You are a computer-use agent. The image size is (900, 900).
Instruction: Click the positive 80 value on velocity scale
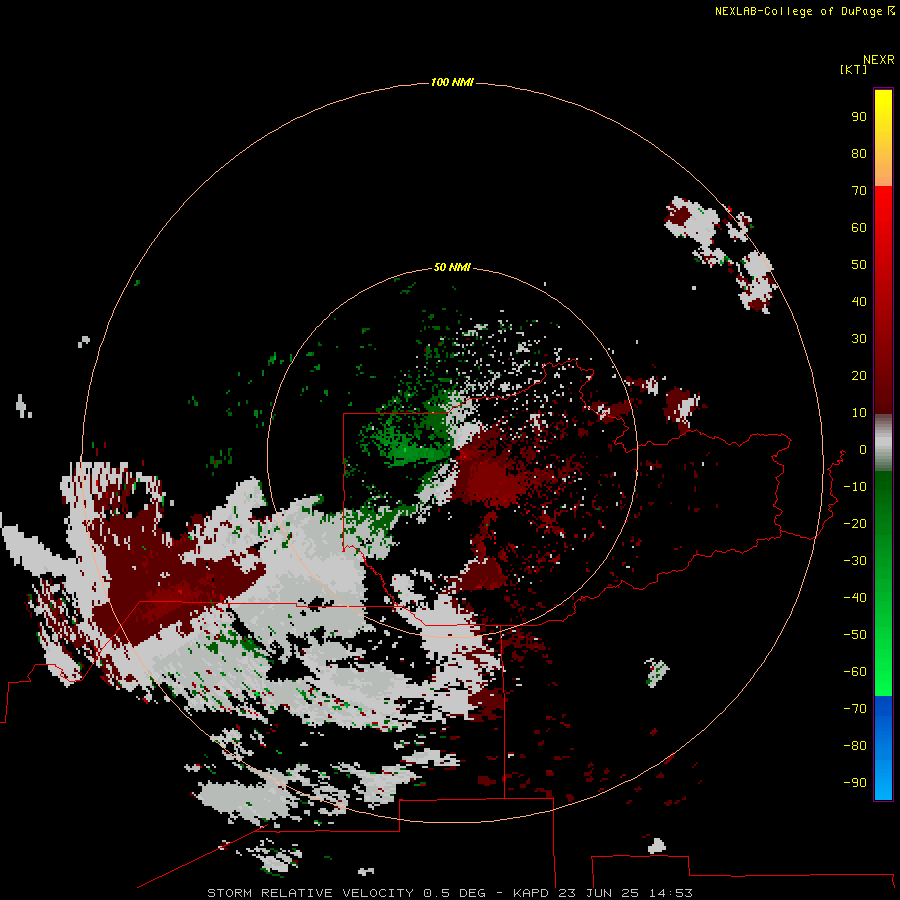(859, 154)
